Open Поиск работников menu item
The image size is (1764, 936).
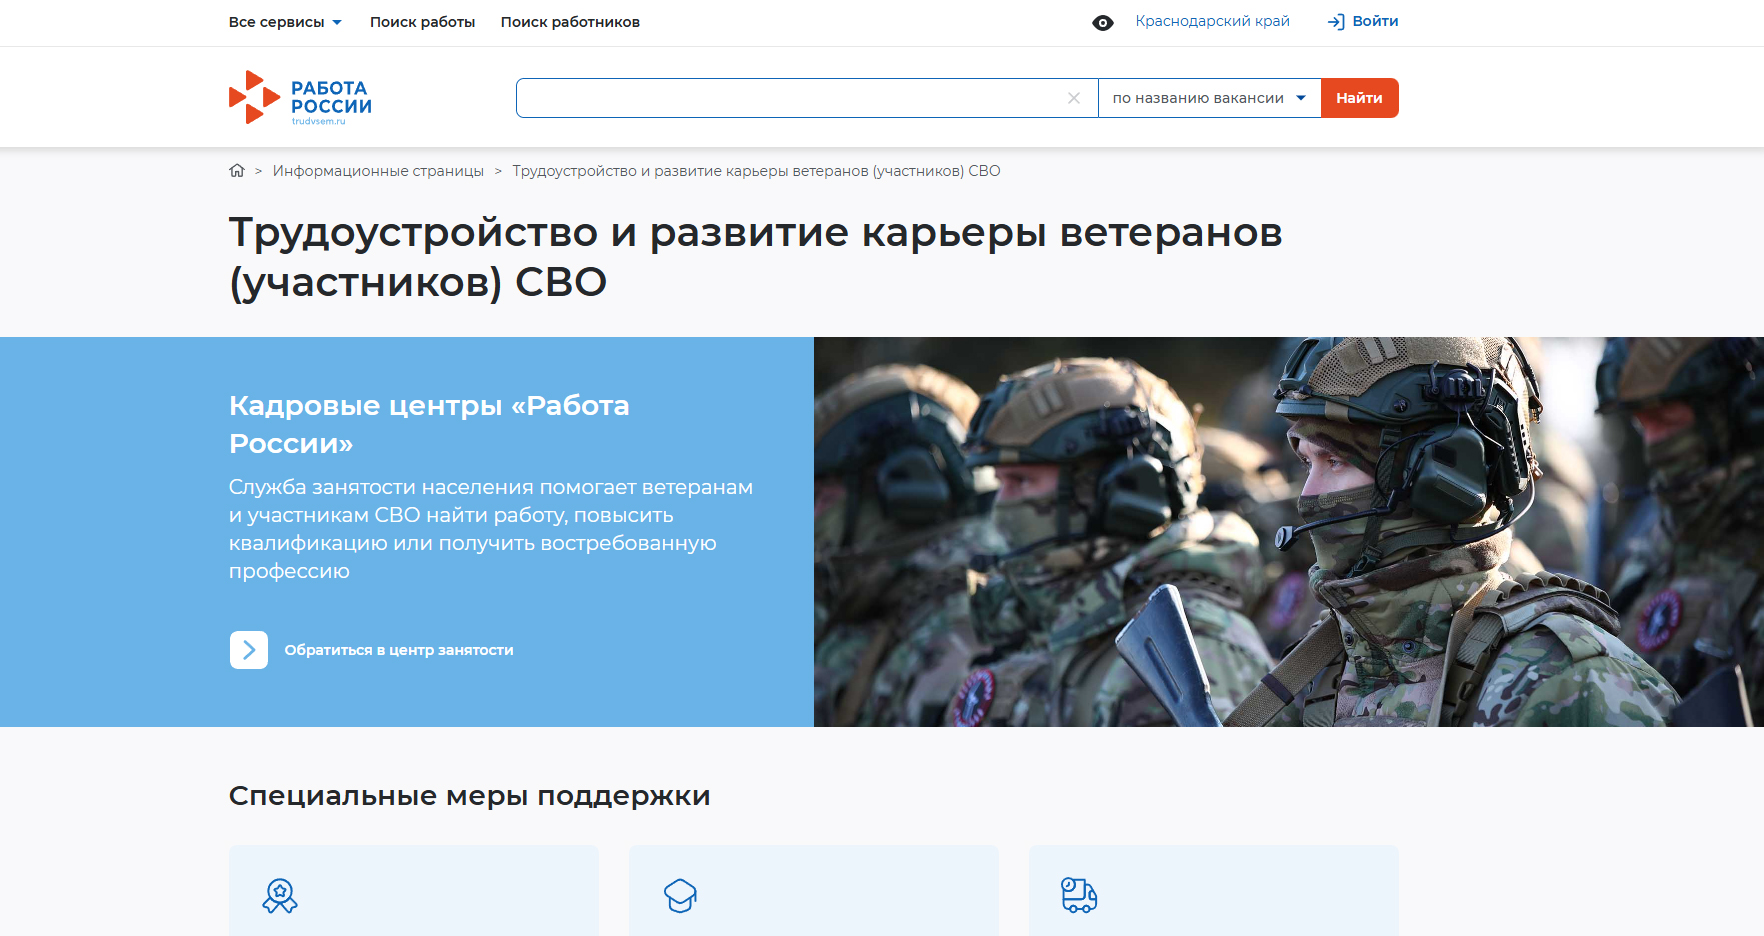570,22
